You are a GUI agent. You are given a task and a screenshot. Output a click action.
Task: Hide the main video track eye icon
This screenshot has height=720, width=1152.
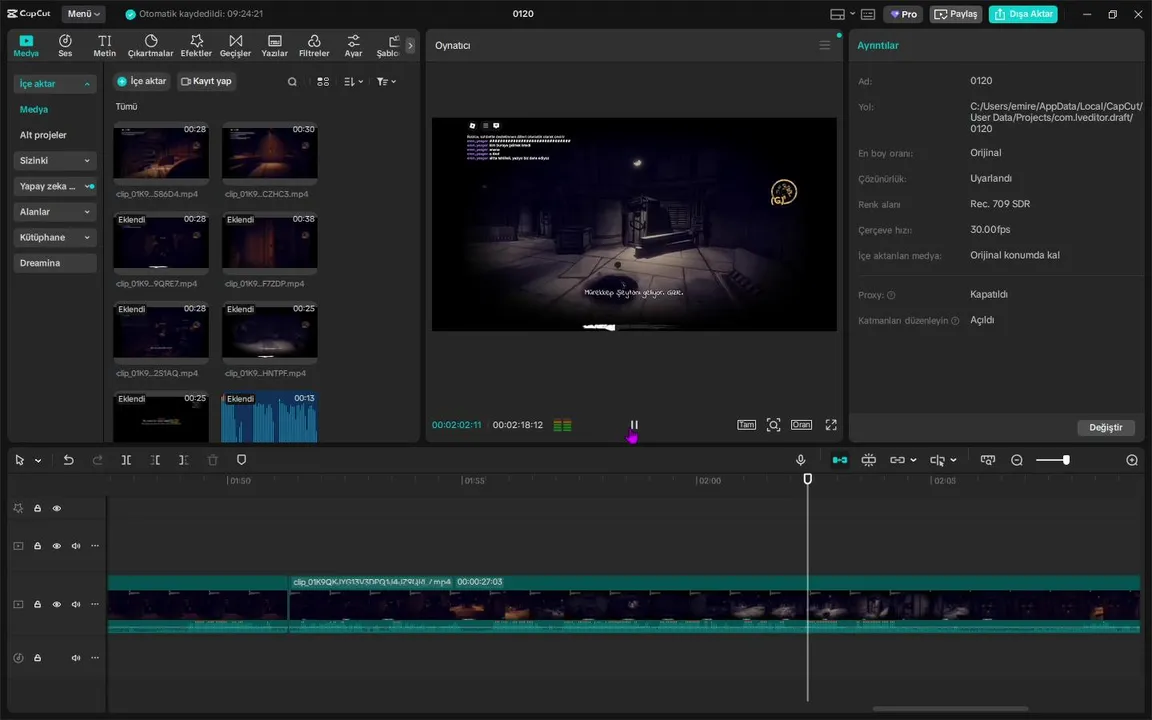(57, 604)
